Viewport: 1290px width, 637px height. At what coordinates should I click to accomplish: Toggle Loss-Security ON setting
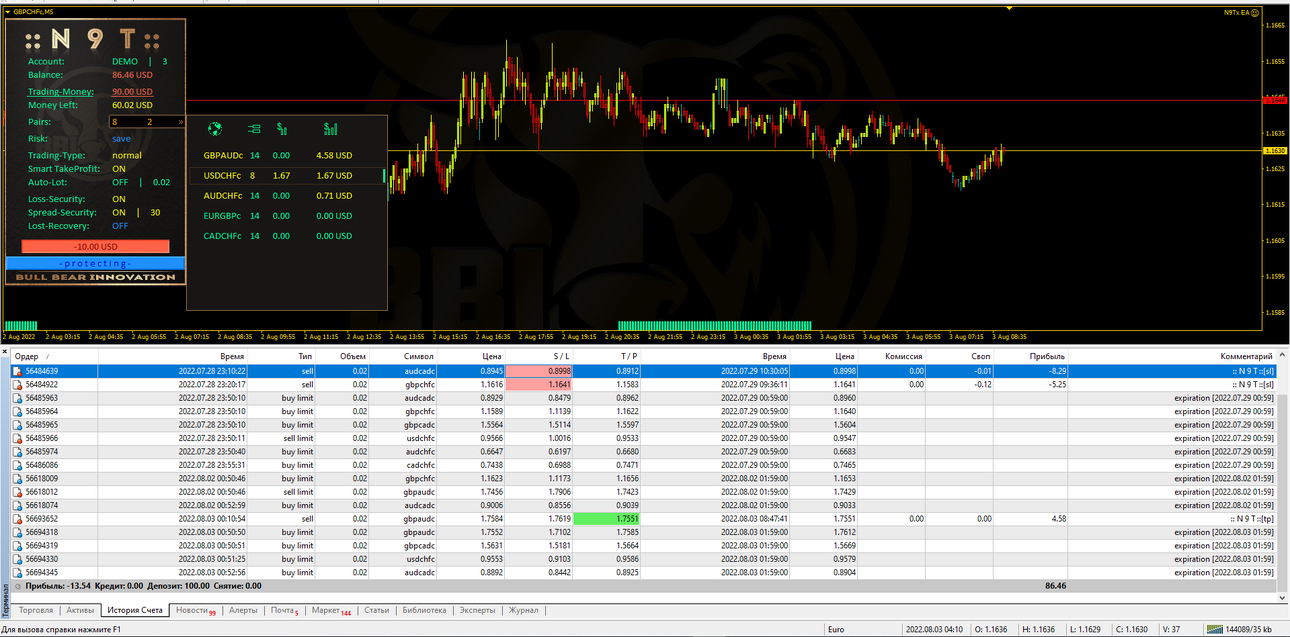point(119,199)
